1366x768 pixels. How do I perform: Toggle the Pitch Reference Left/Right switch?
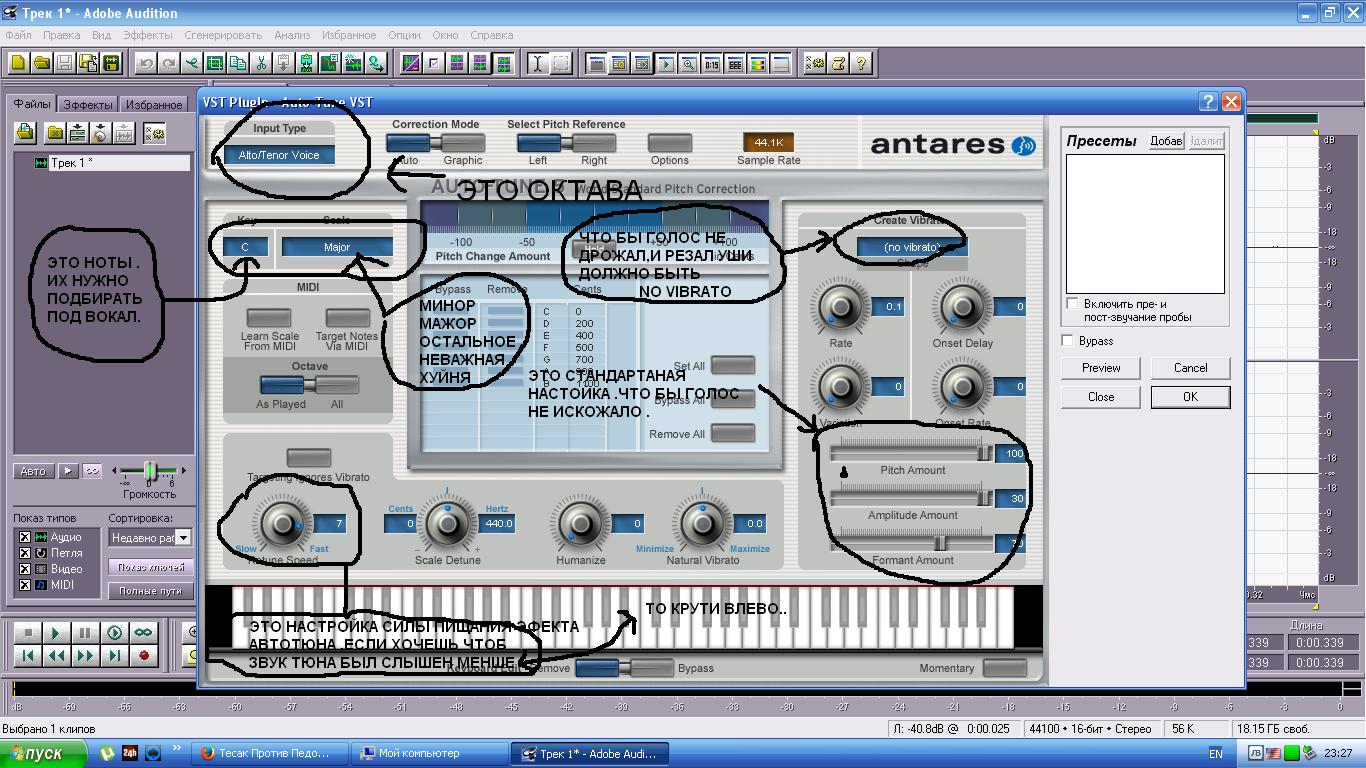[566, 143]
